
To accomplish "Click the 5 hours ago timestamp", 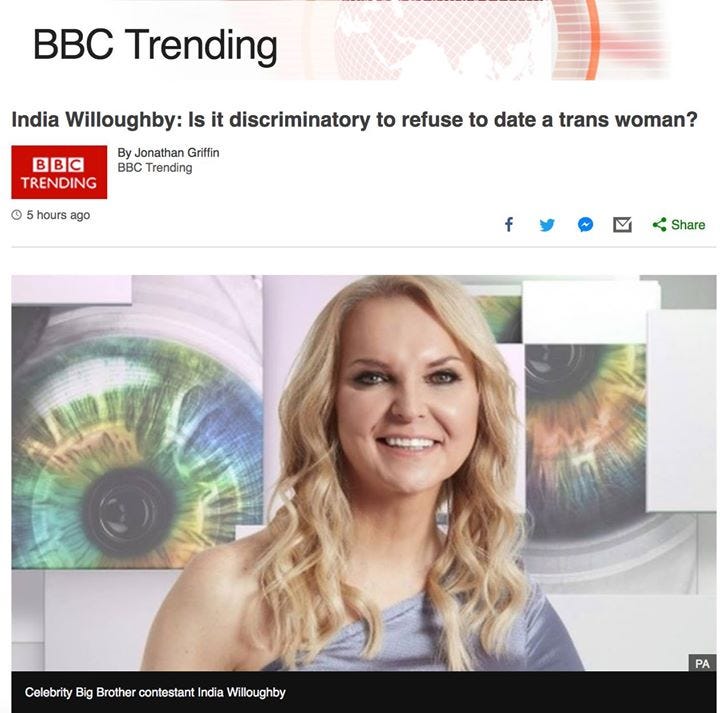I will pos(58,215).
